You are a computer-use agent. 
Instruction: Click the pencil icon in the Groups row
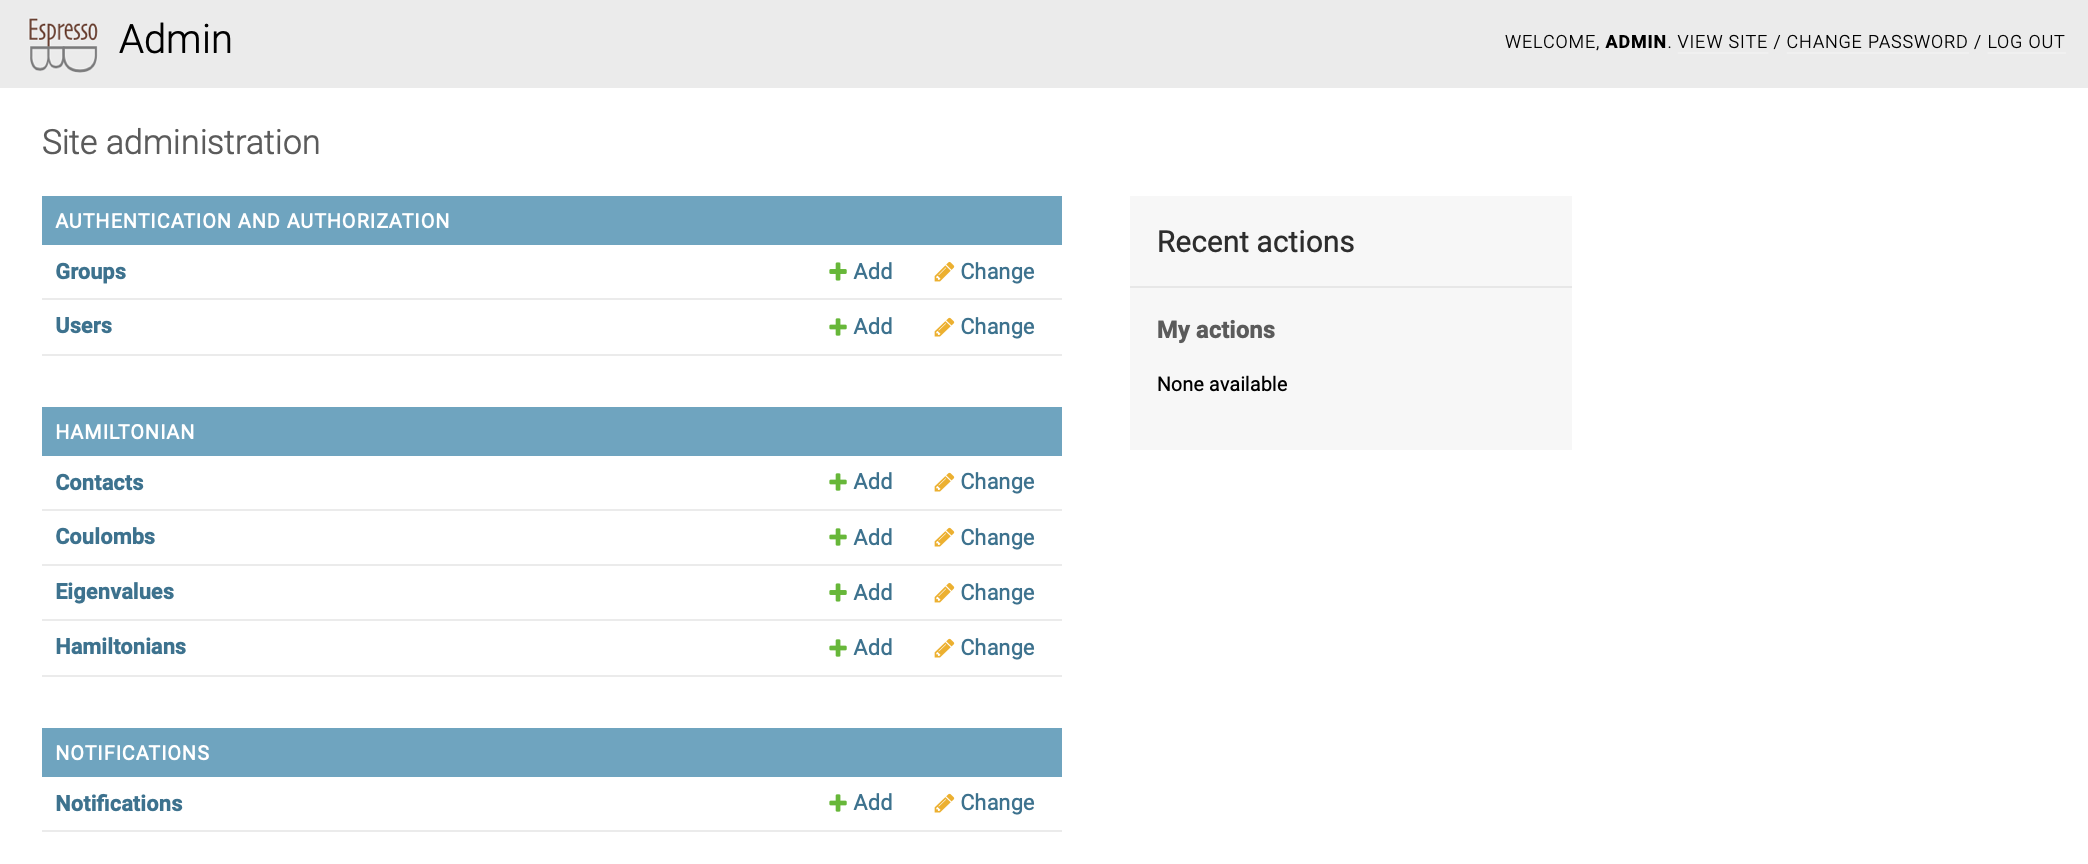coord(943,272)
